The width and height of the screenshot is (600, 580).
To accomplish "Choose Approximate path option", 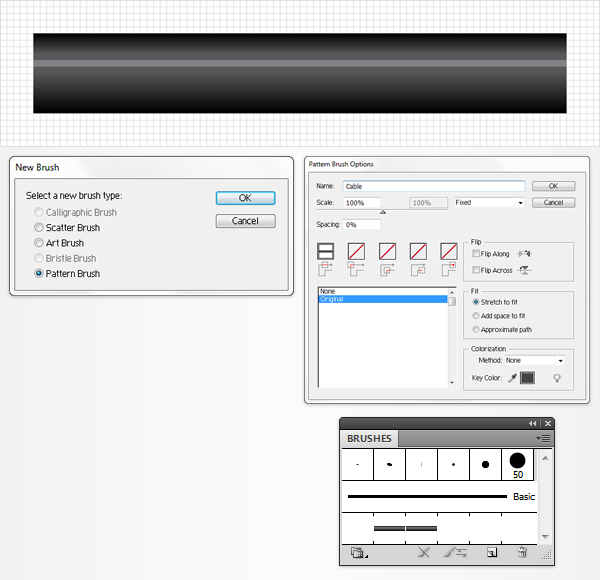I will click(x=476, y=329).
